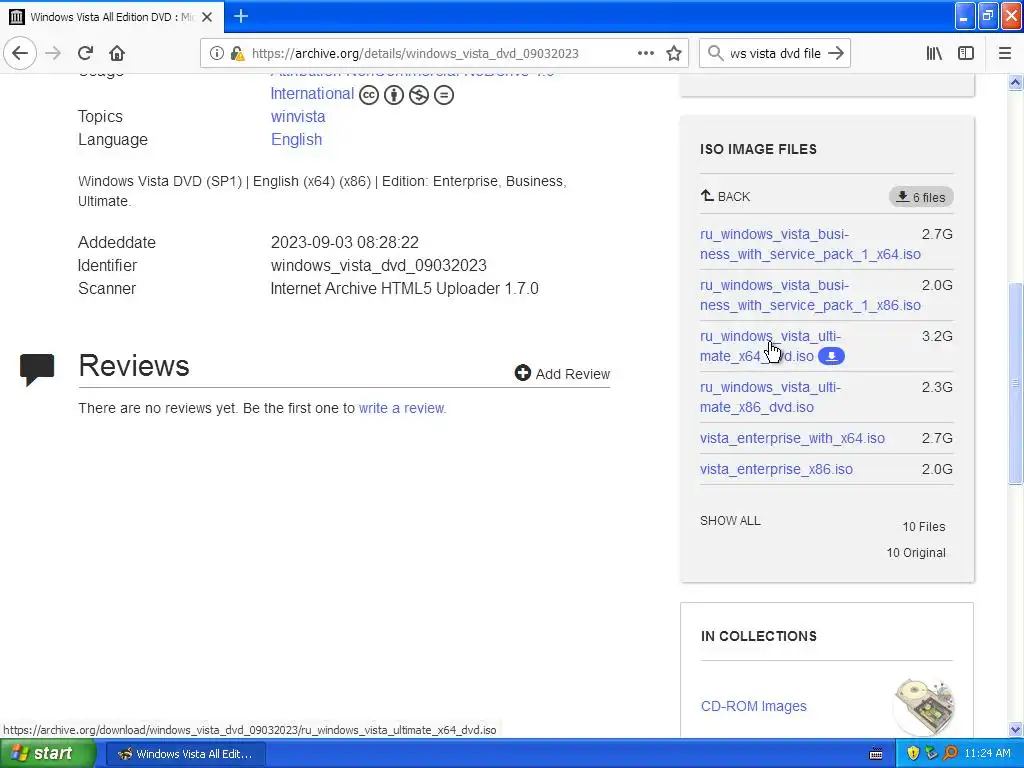Image resolution: width=1024 pixels, height=768 pixels.
Task: Click the '10 Original' count text
Action: 916,552
